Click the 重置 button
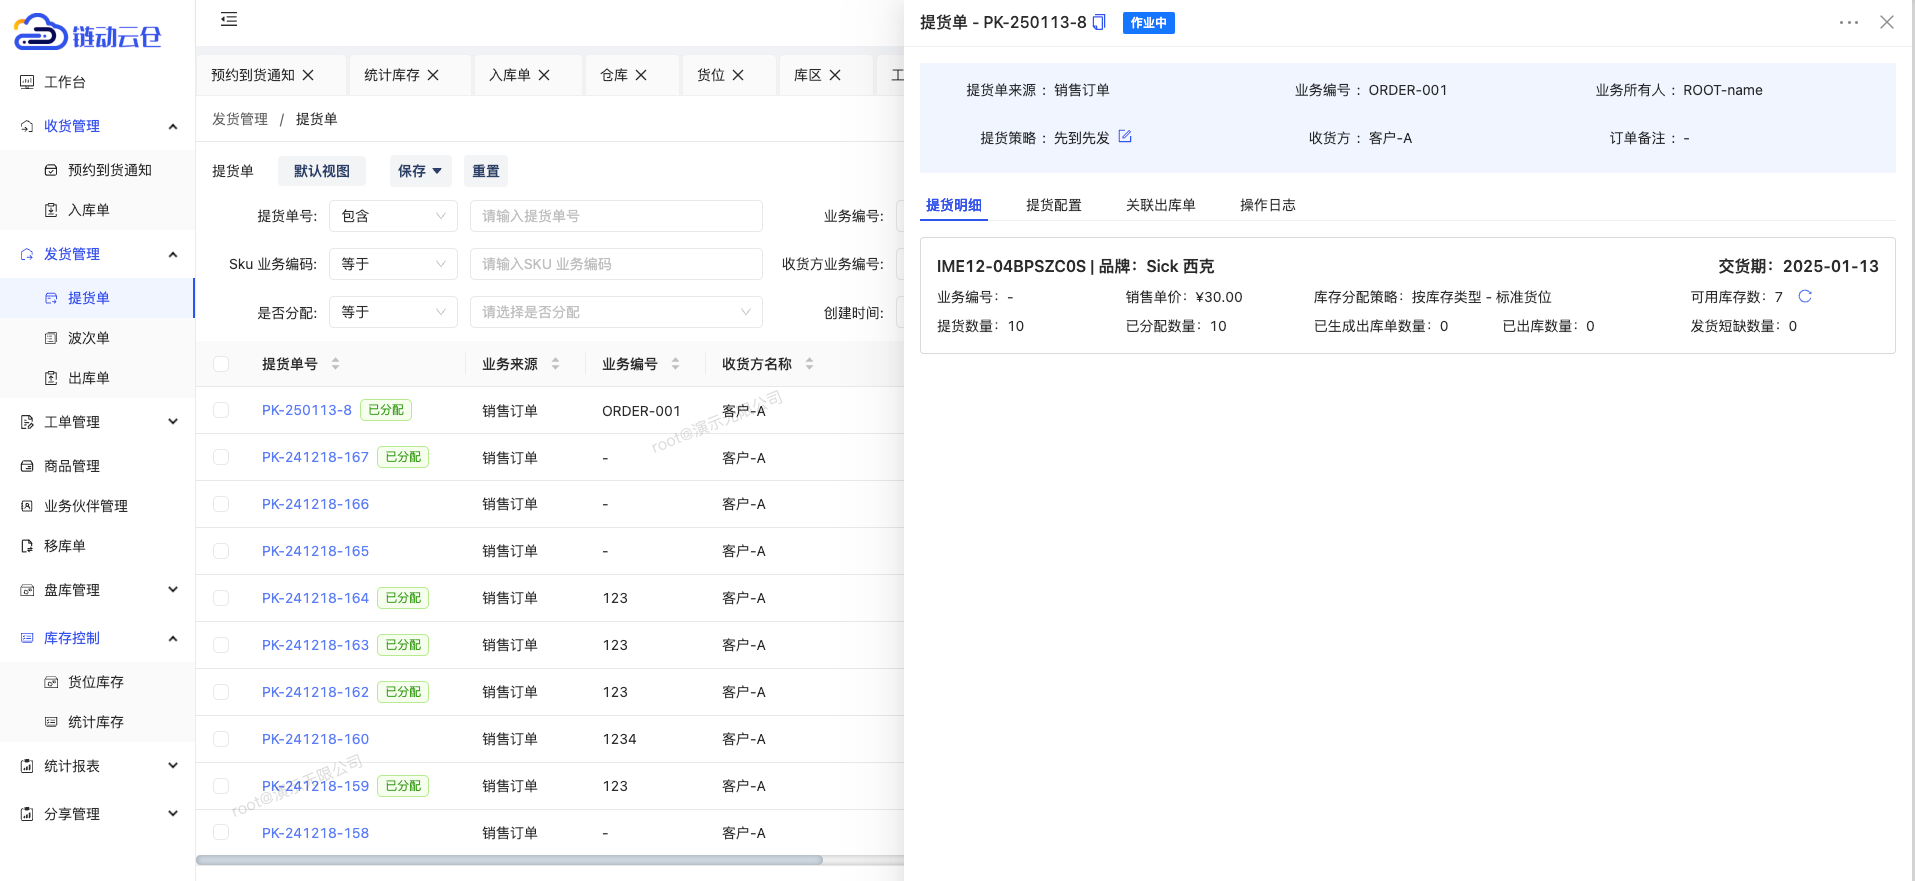The width and height of the screenshot is (1915, 881). point(486,171)
